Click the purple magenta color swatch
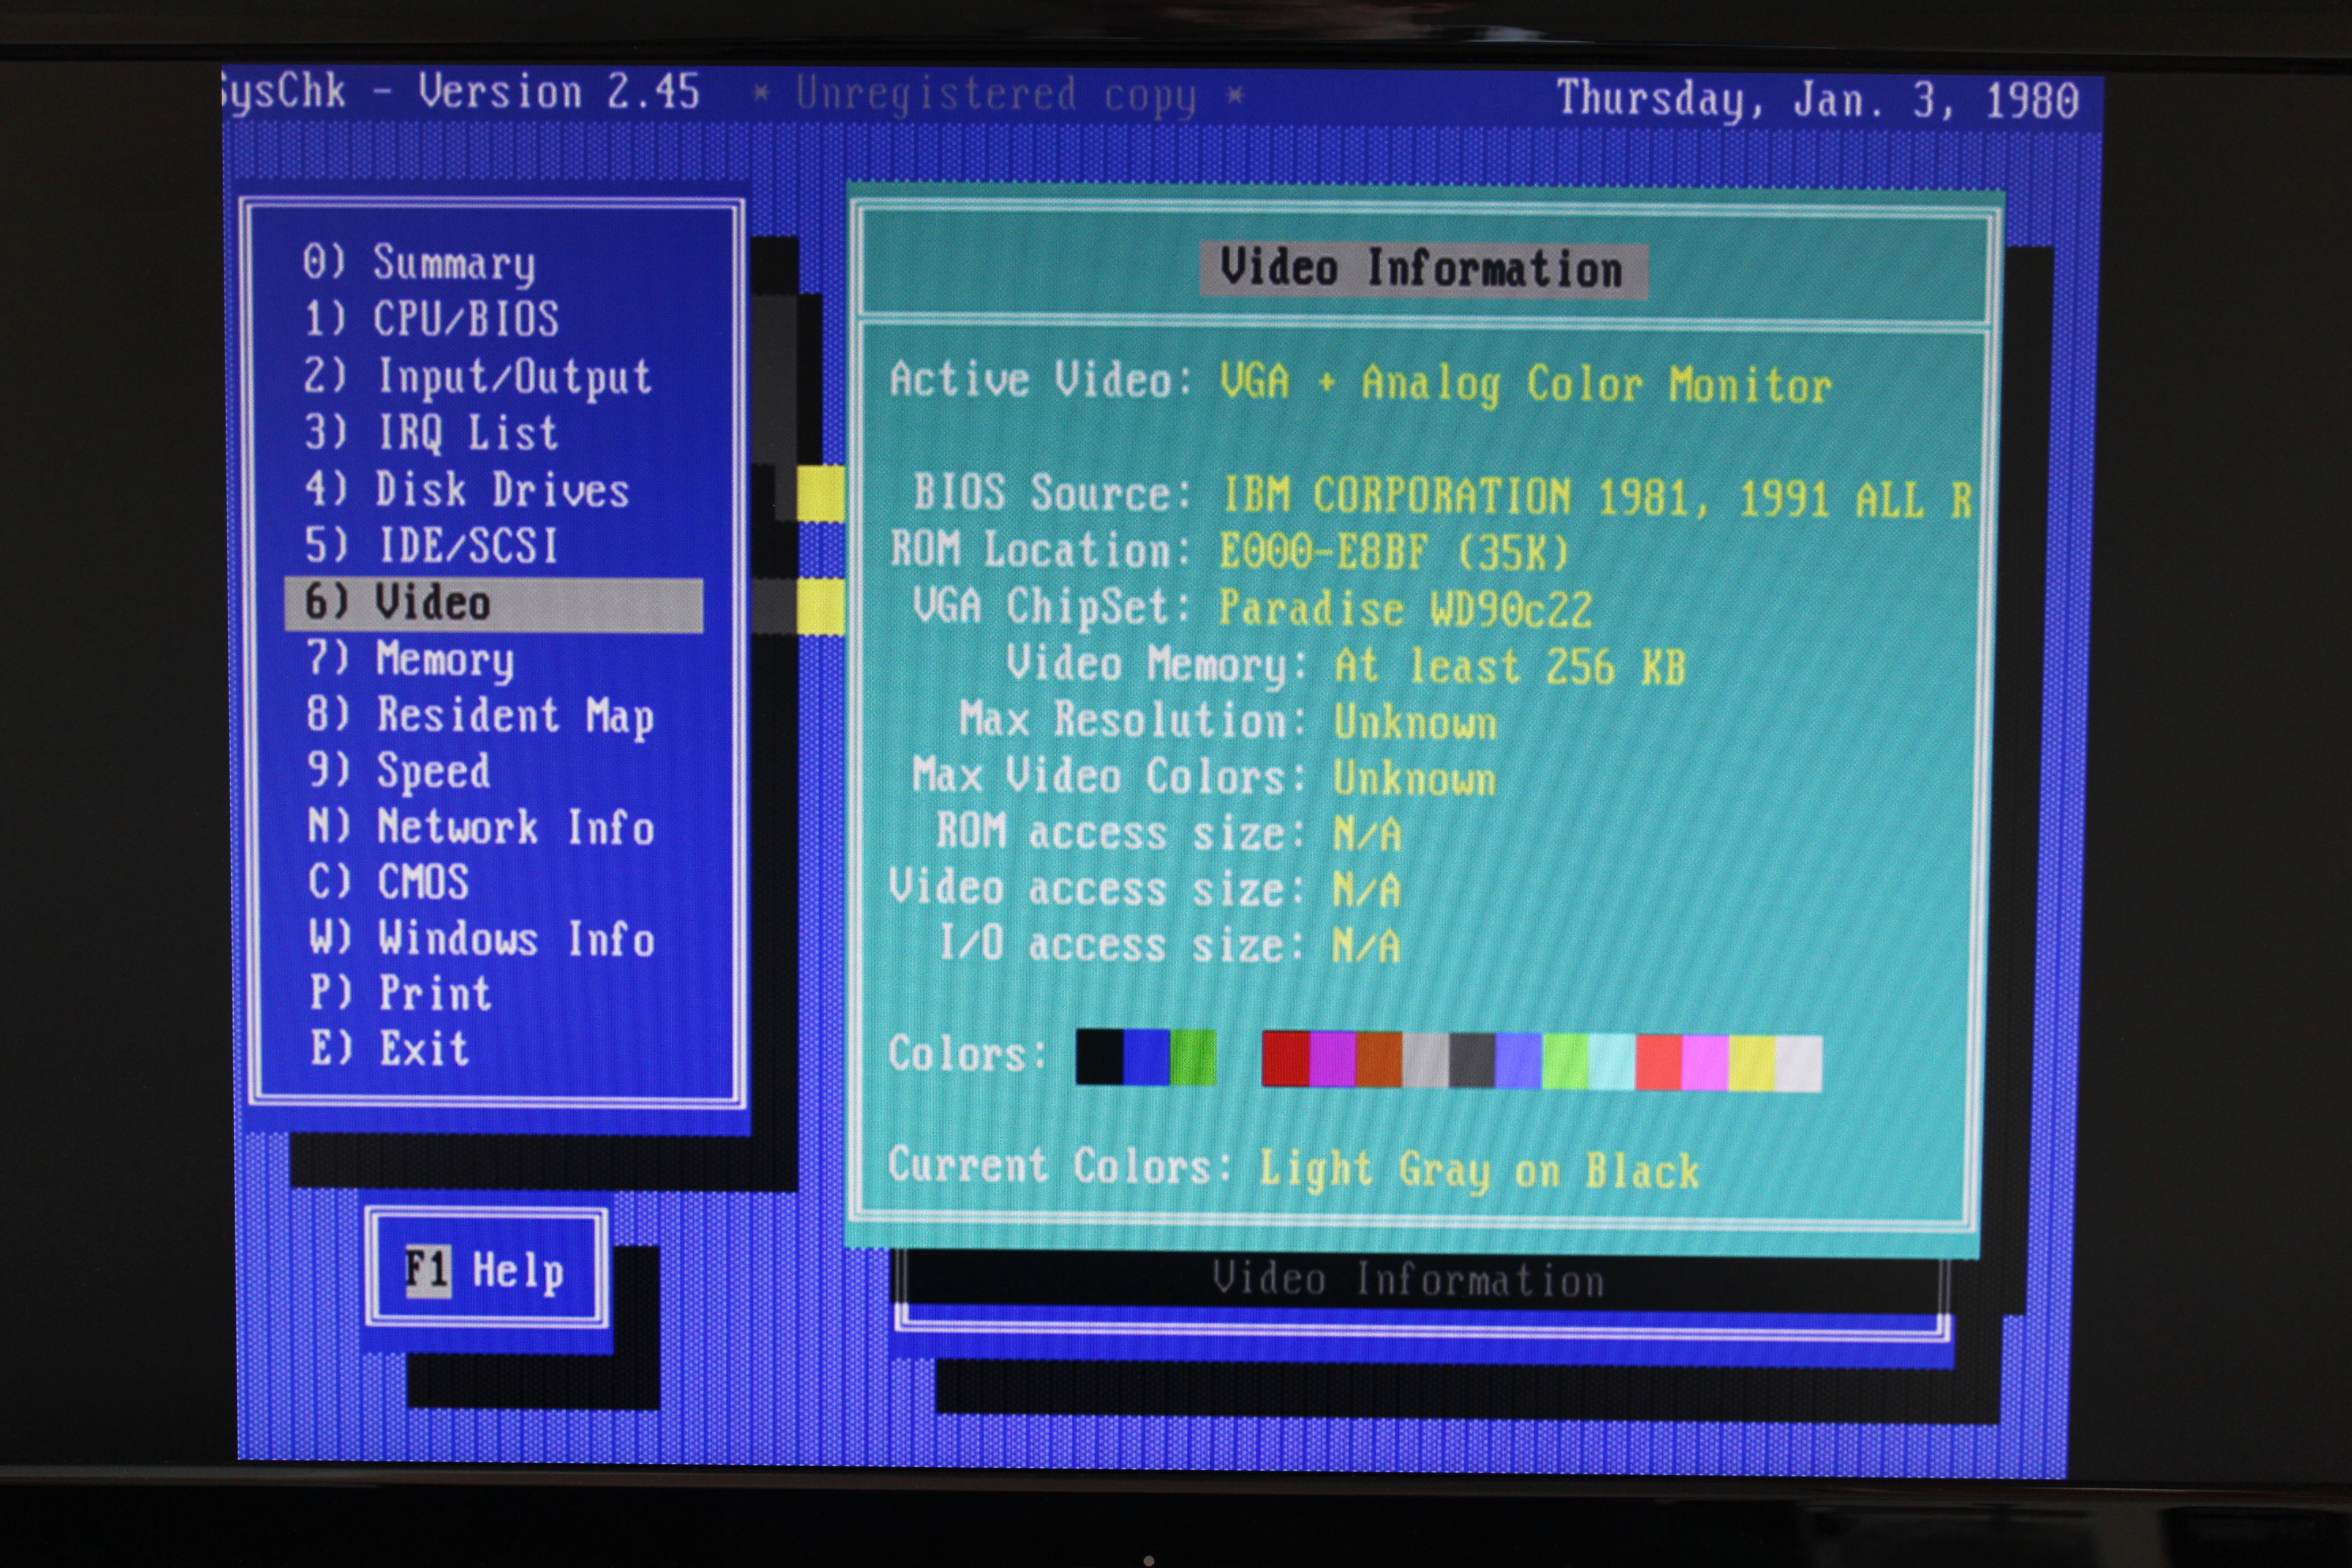The height and width of the screenshot is (1568, 2352). pos(1333,1059)
